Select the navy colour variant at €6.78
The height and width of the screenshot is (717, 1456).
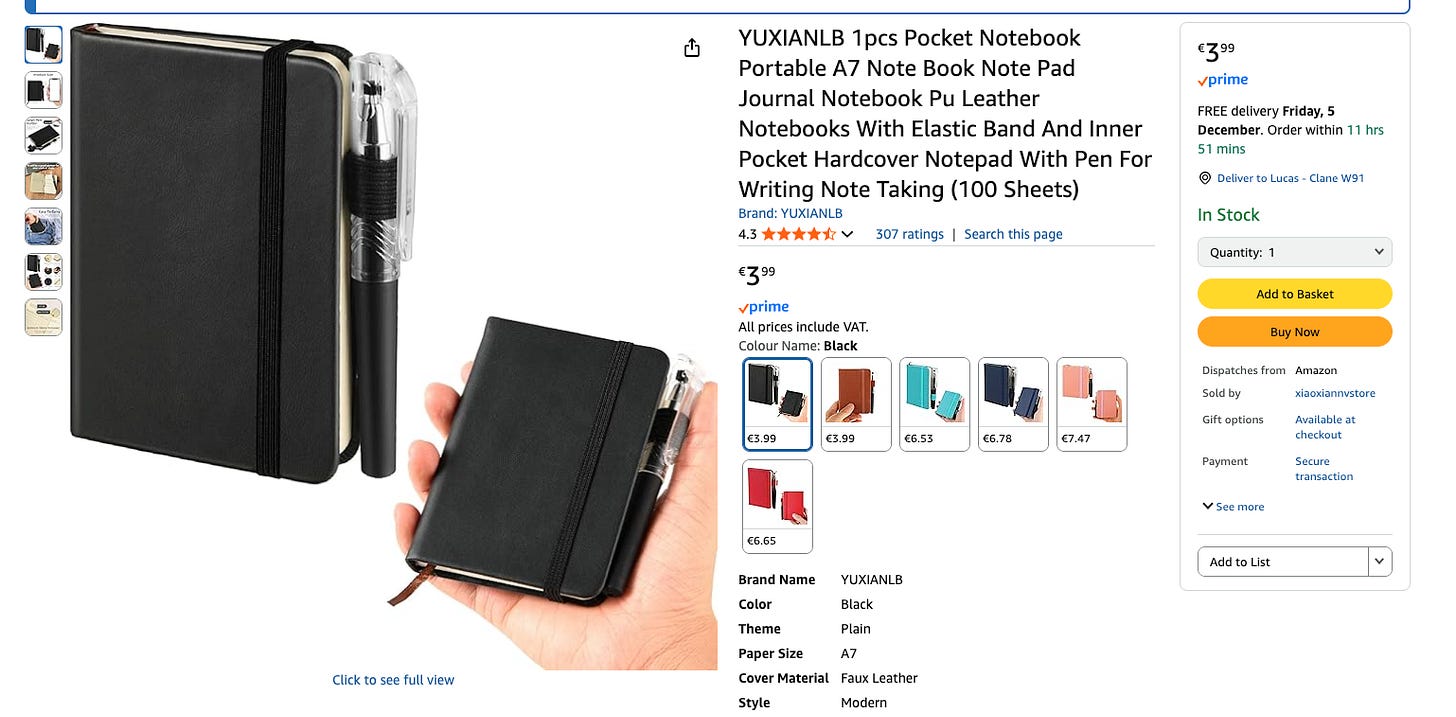click(1013, 404)
